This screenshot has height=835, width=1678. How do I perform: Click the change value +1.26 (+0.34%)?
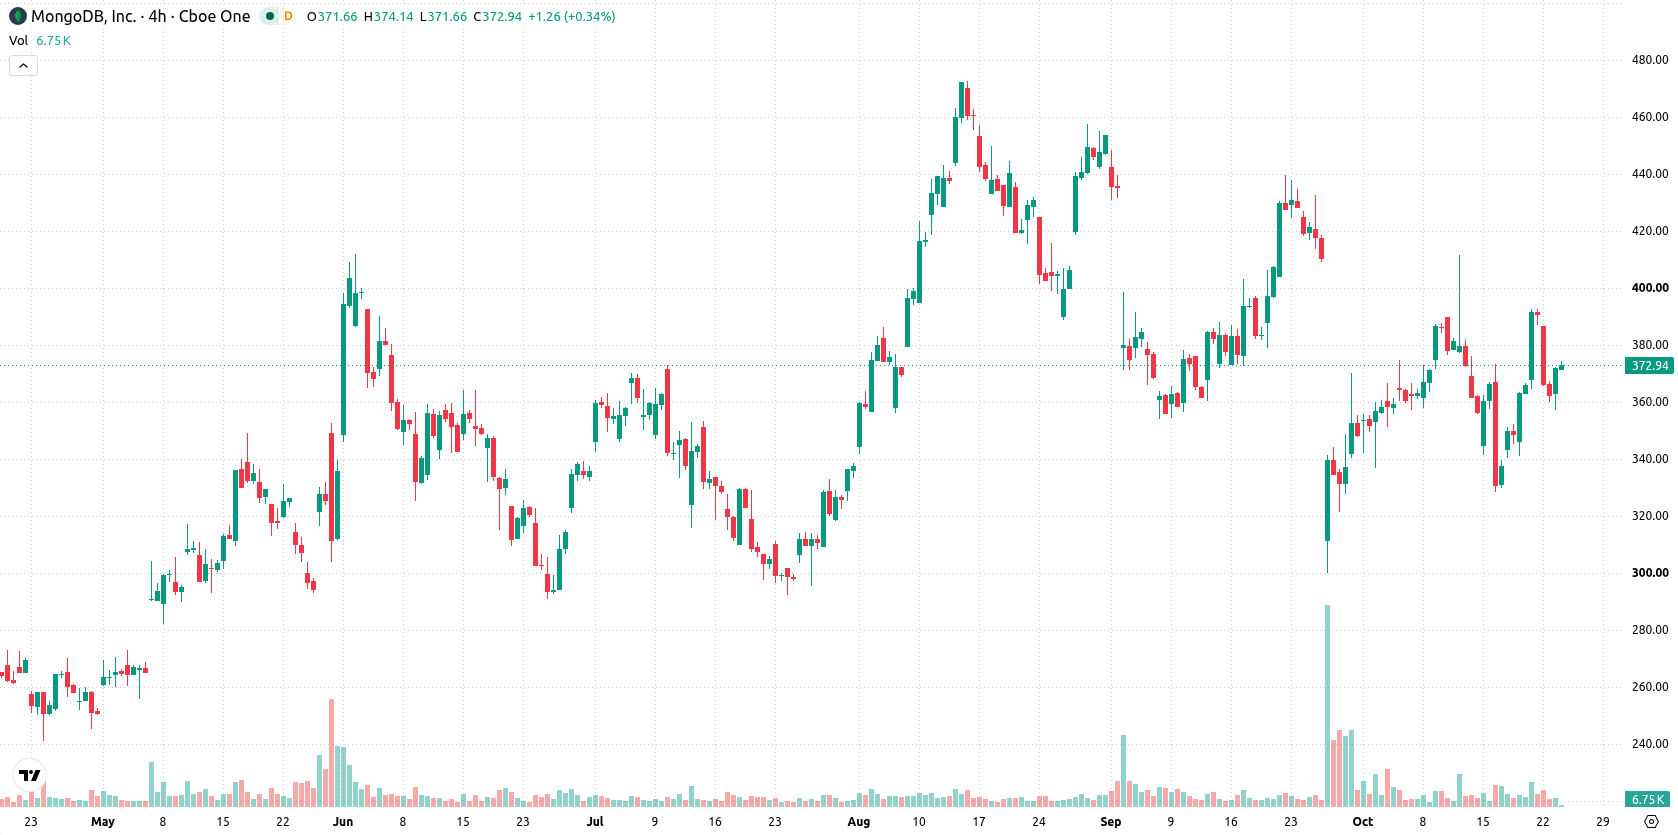pyautogui.click(x=572, y=17)
